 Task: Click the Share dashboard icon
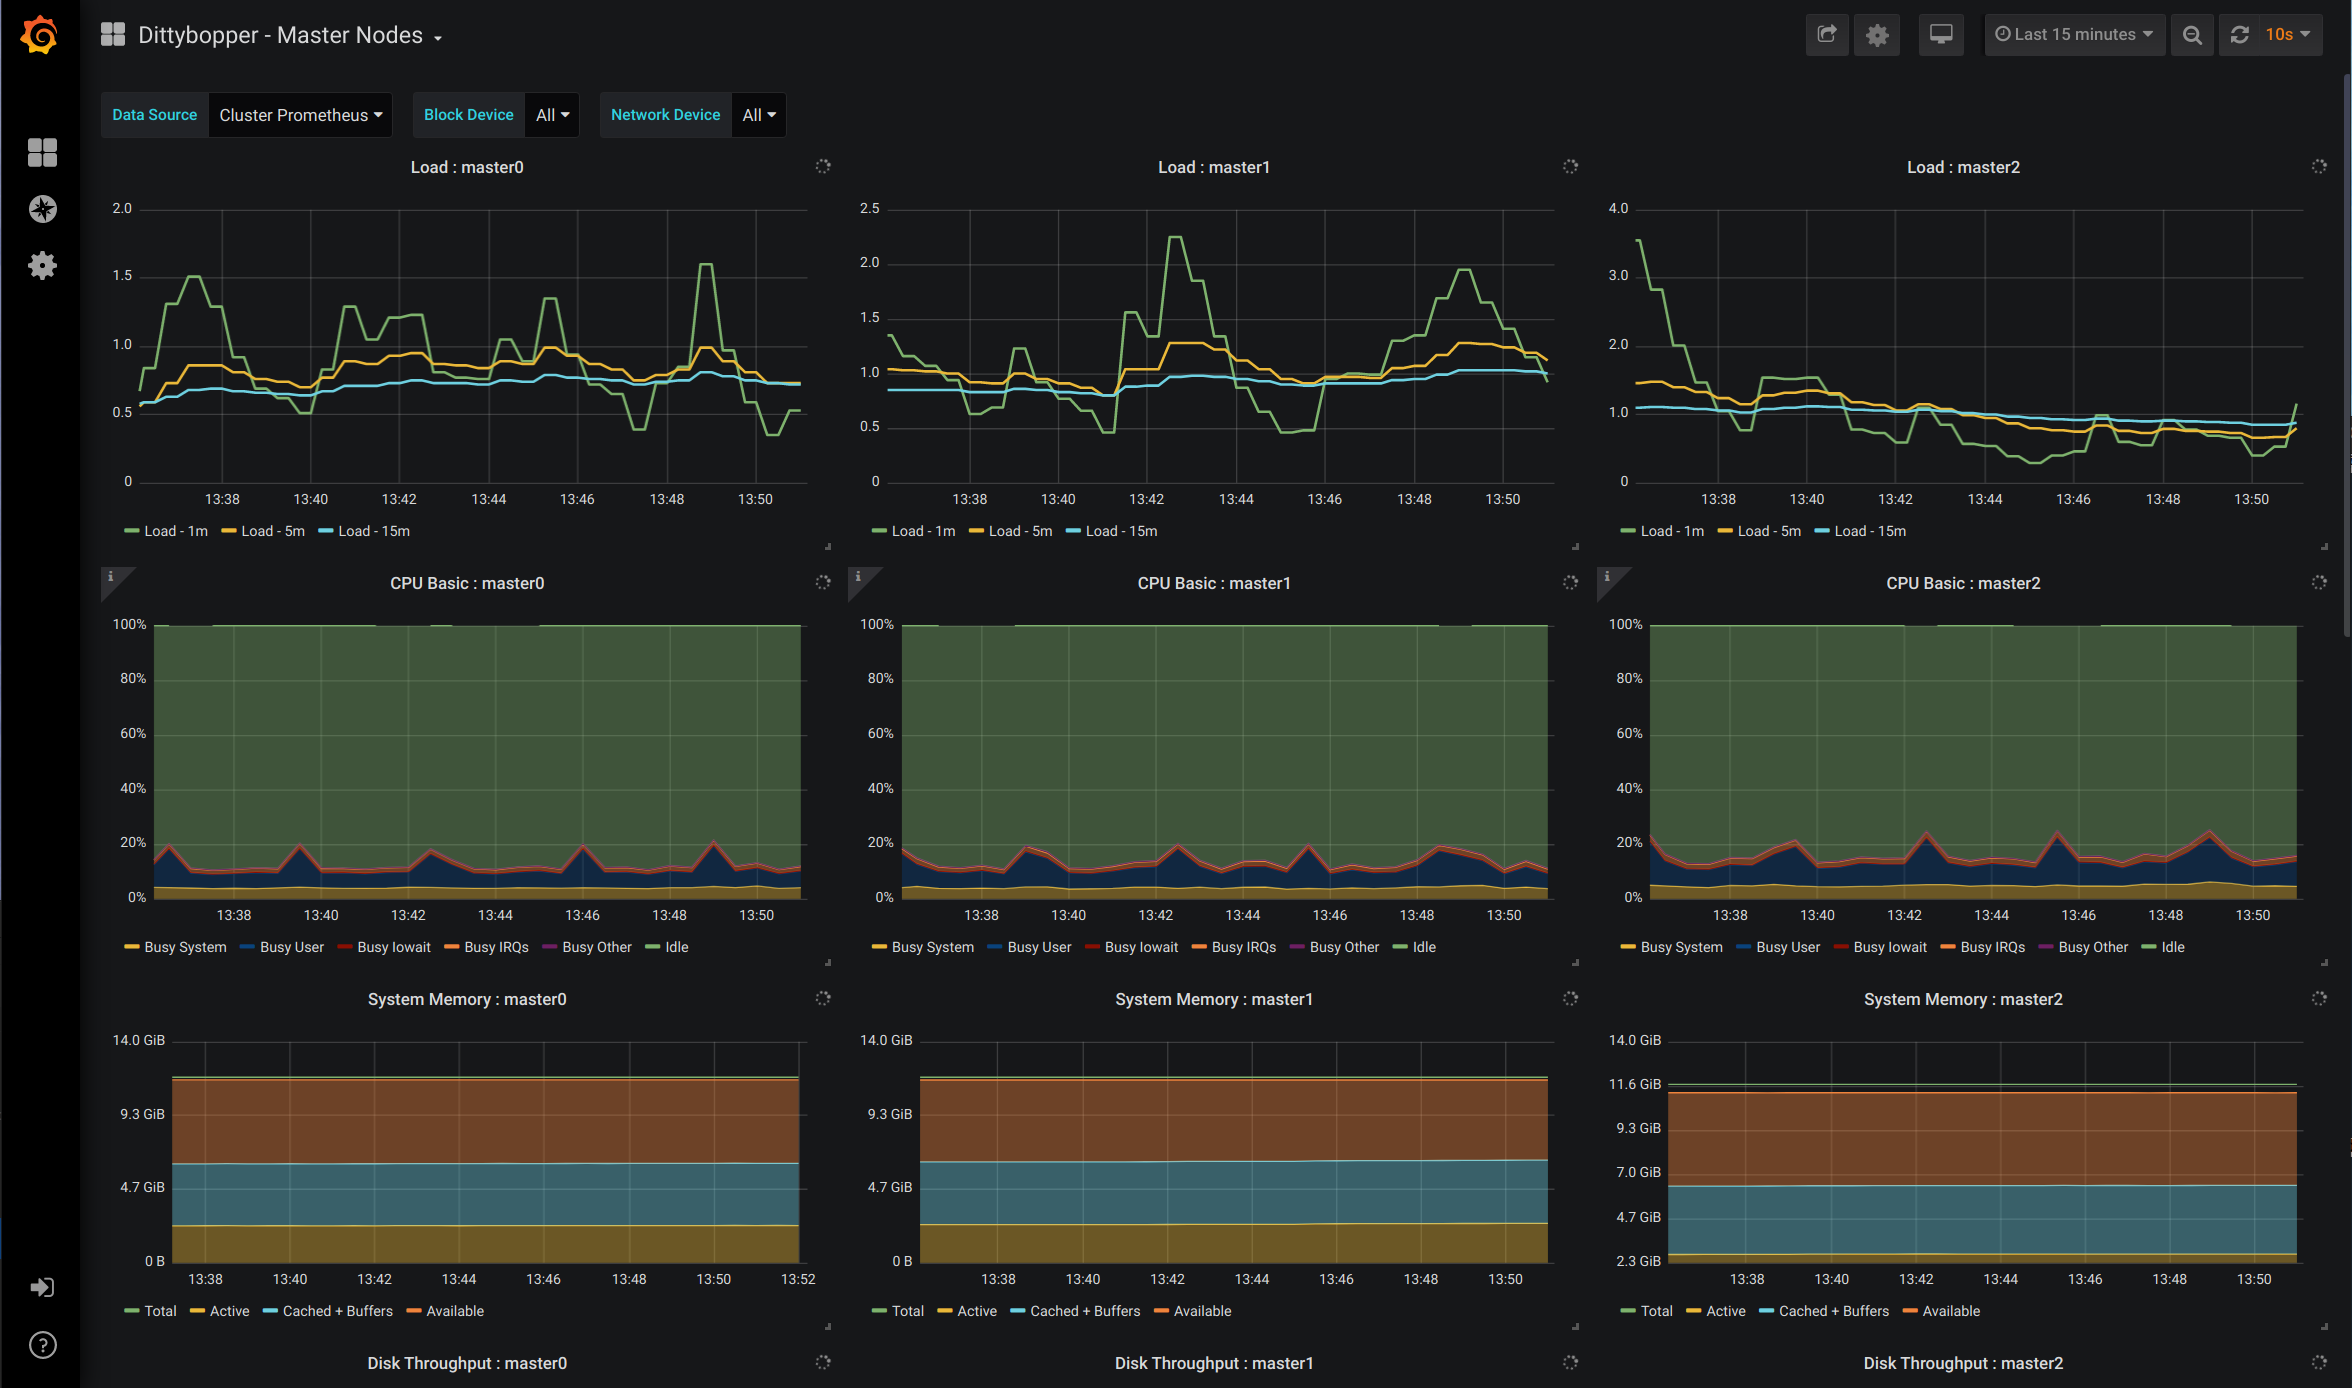[1827, 35]
